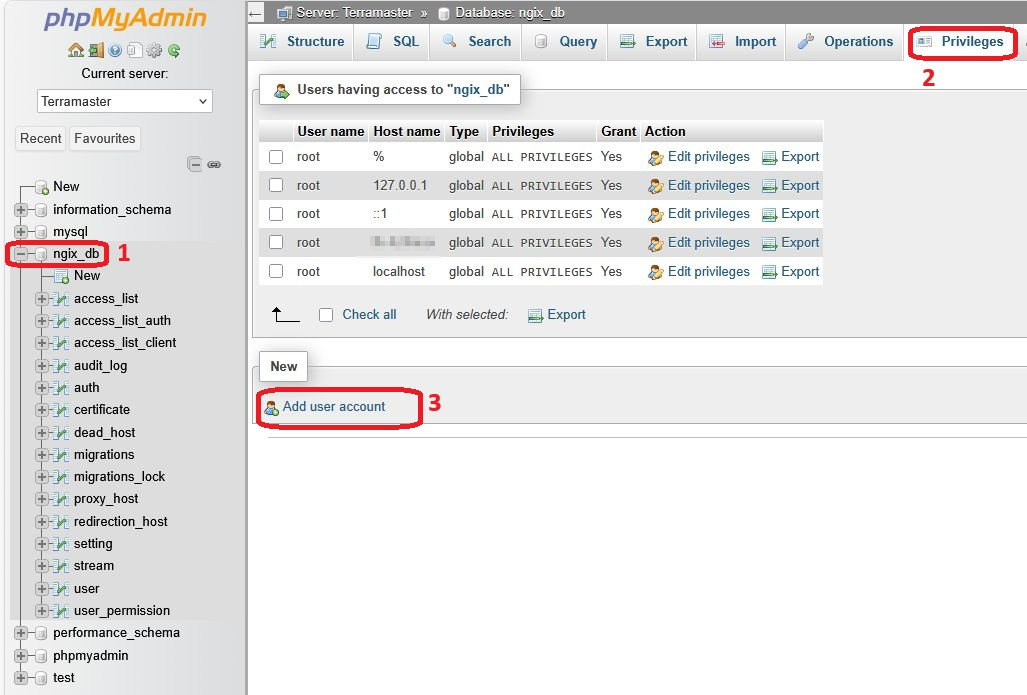Switch to the Structure tab
The image size is (1027, 695).
[x=303, y=42]
